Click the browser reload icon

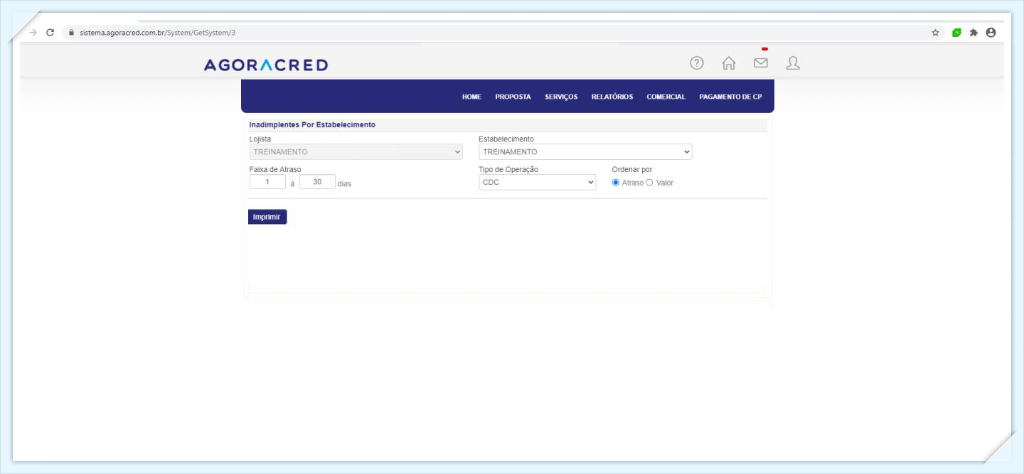50,32
